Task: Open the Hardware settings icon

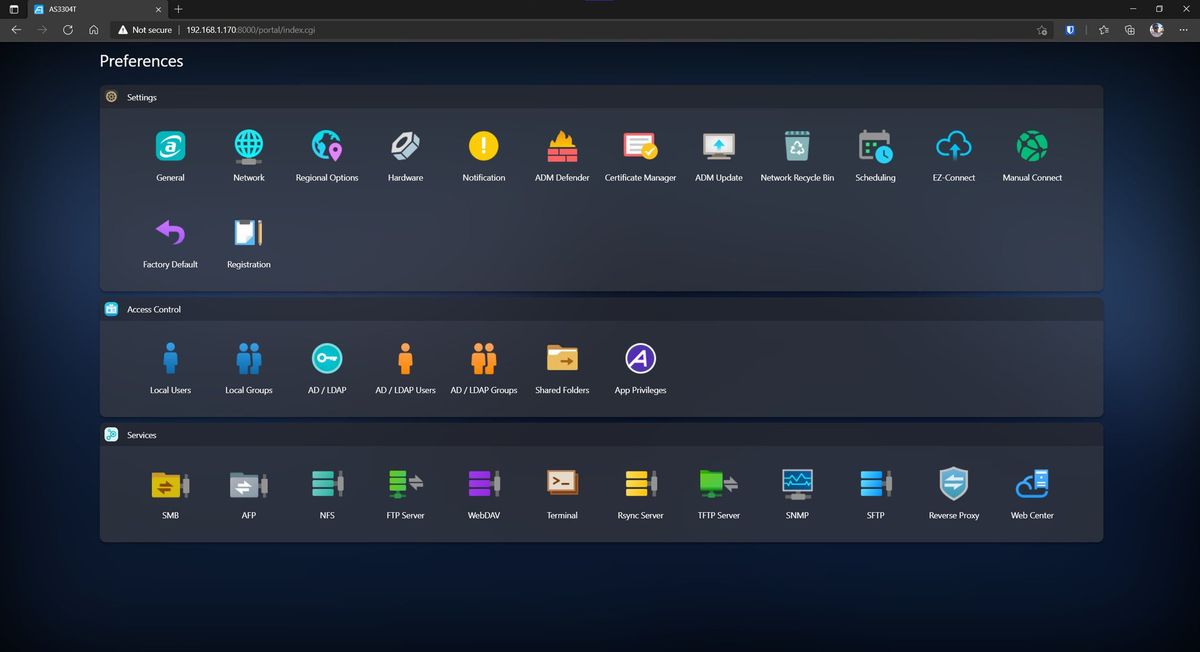Action: pyautogui.click(x=405, y=146)
